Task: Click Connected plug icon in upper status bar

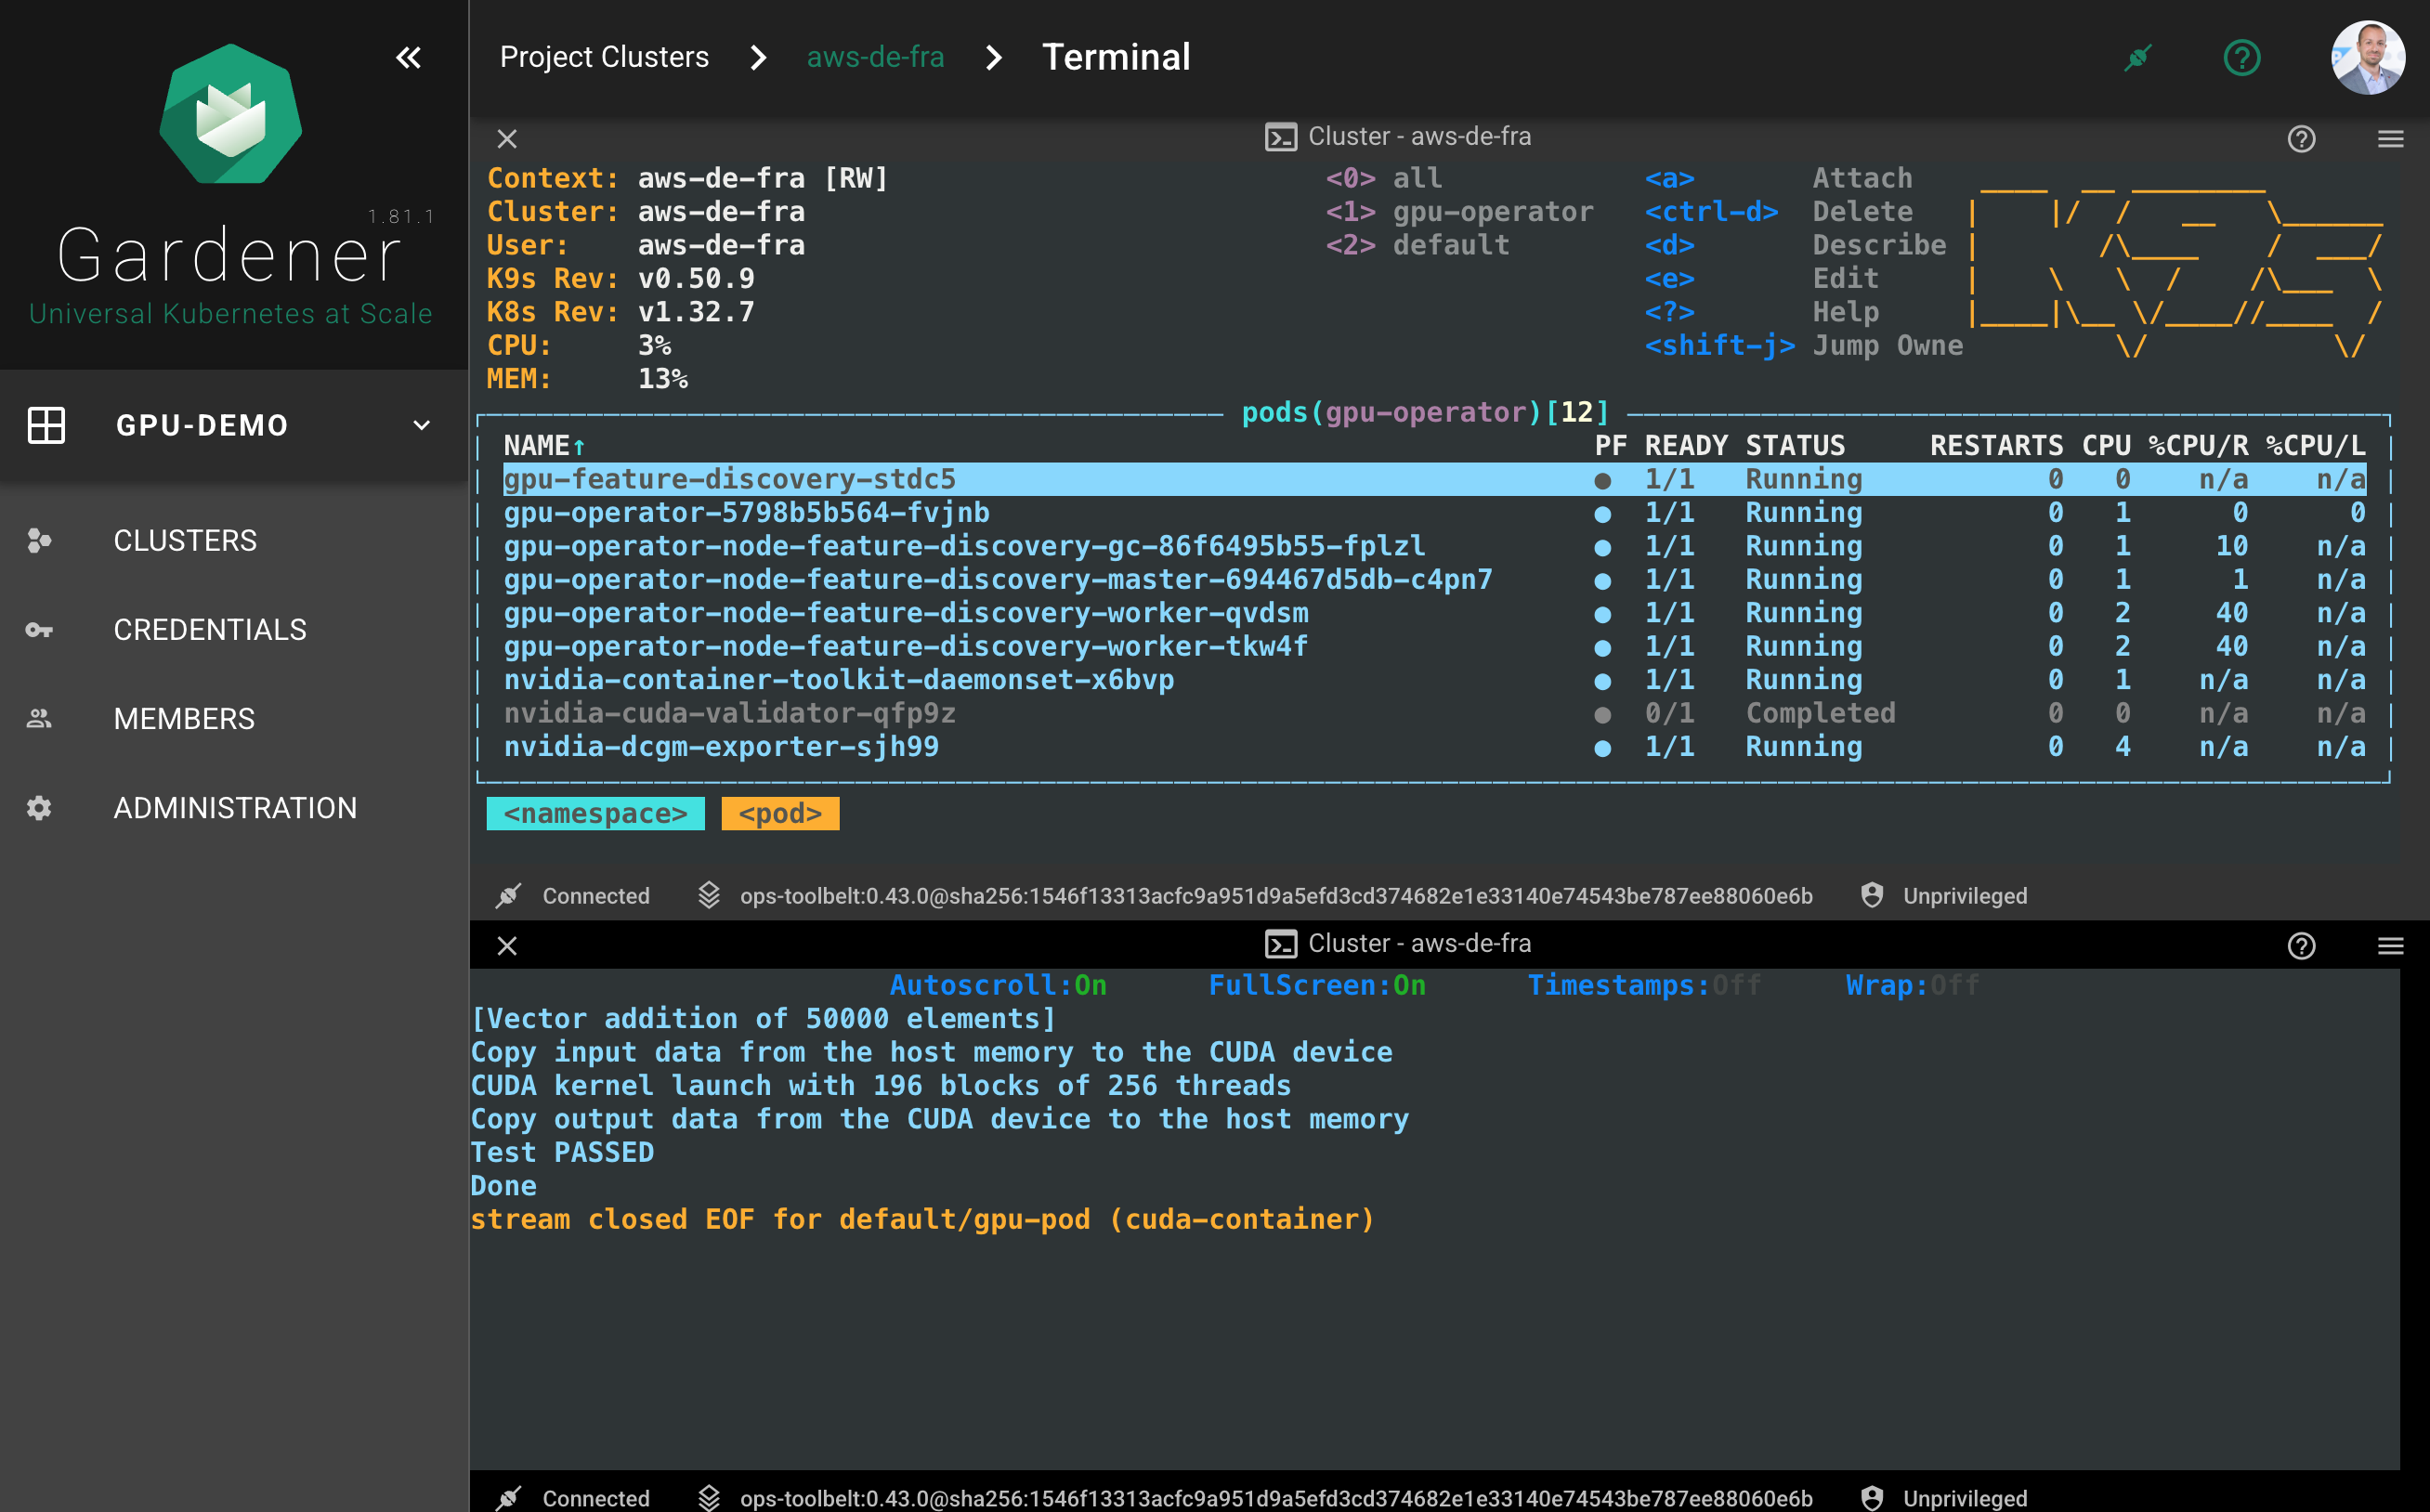Action: pos(508,896)
